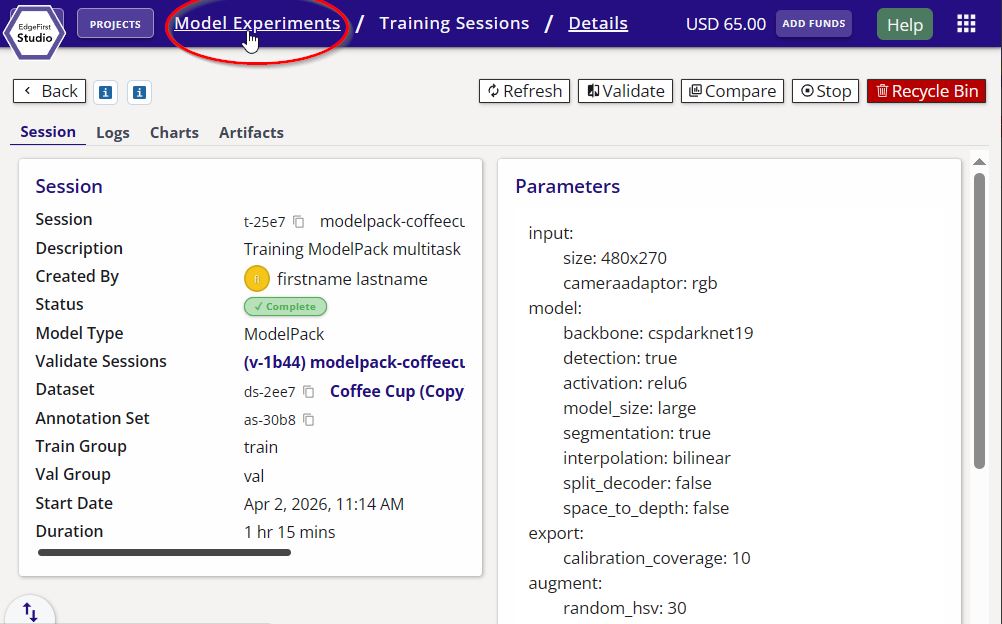Click the firstname lastname user avatar
Image resolution: width=1002 pixels, height=624 pixels.
tap(255, 278)
